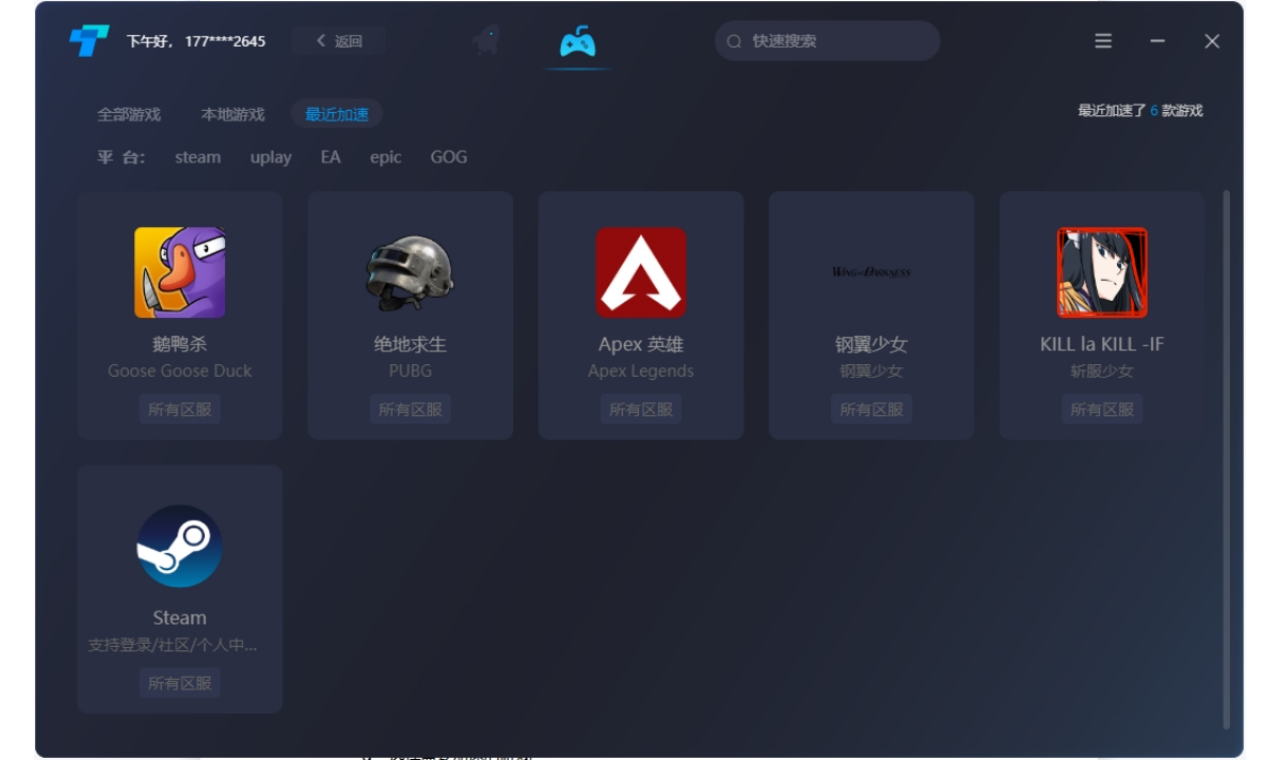The image size is (1280, 760).
Task: Click the blue app logo at top left
Action: tap(89, 41)
